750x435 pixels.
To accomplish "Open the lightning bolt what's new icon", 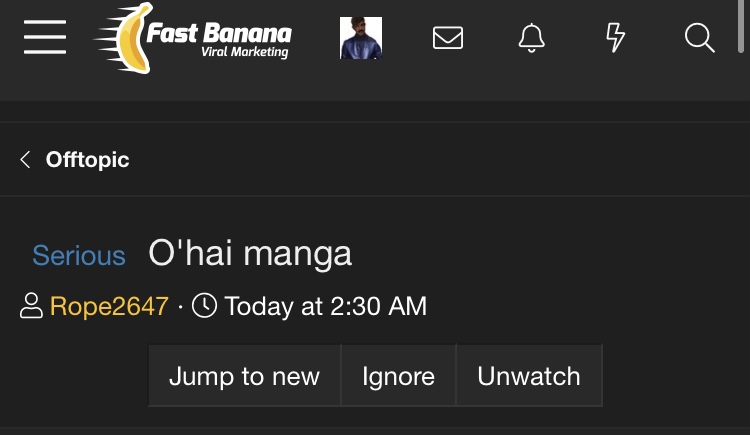I will 615,38.
